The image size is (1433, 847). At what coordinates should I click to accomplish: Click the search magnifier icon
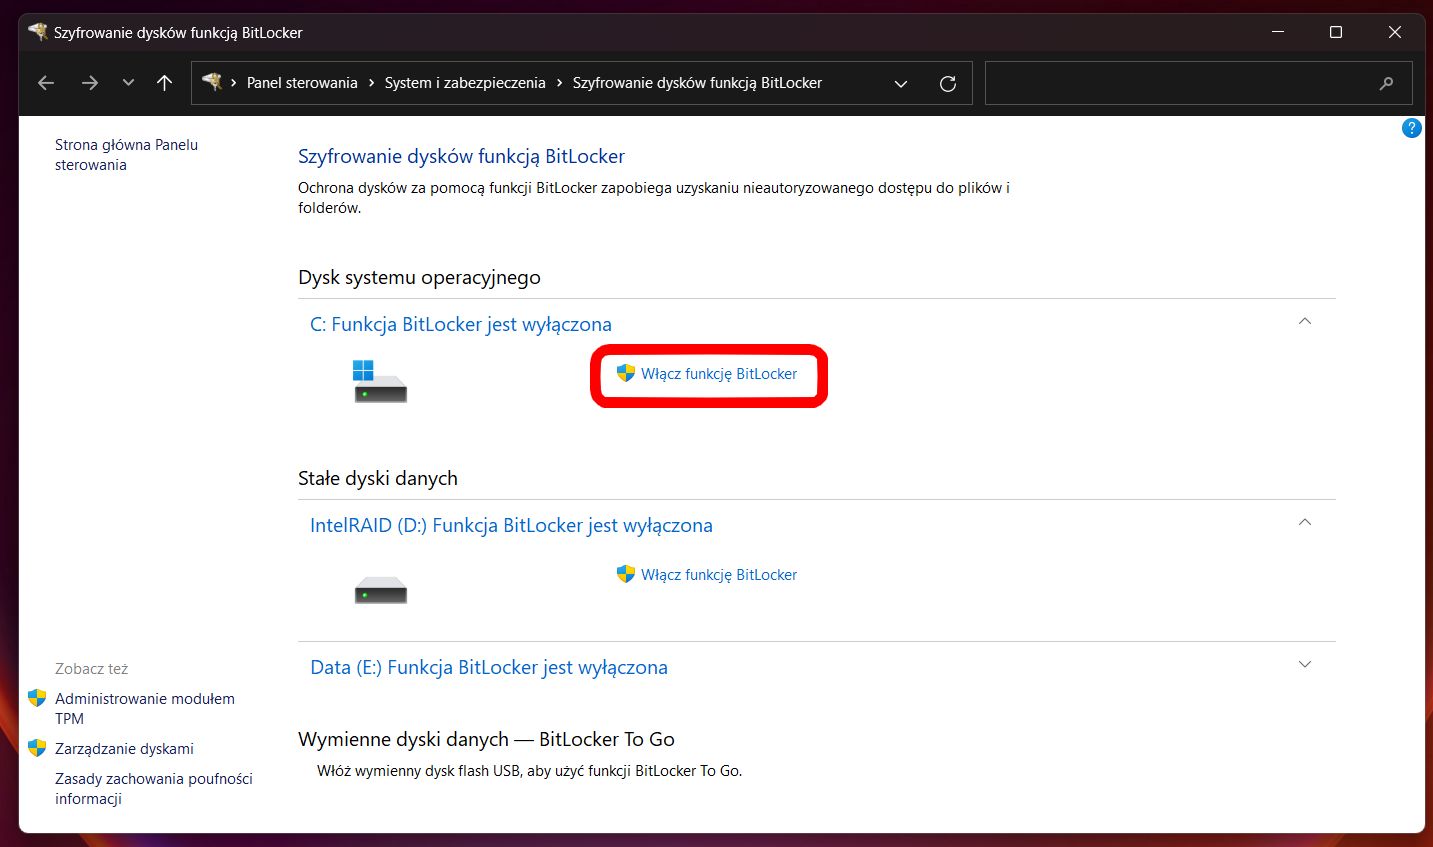coord(1386,83)
